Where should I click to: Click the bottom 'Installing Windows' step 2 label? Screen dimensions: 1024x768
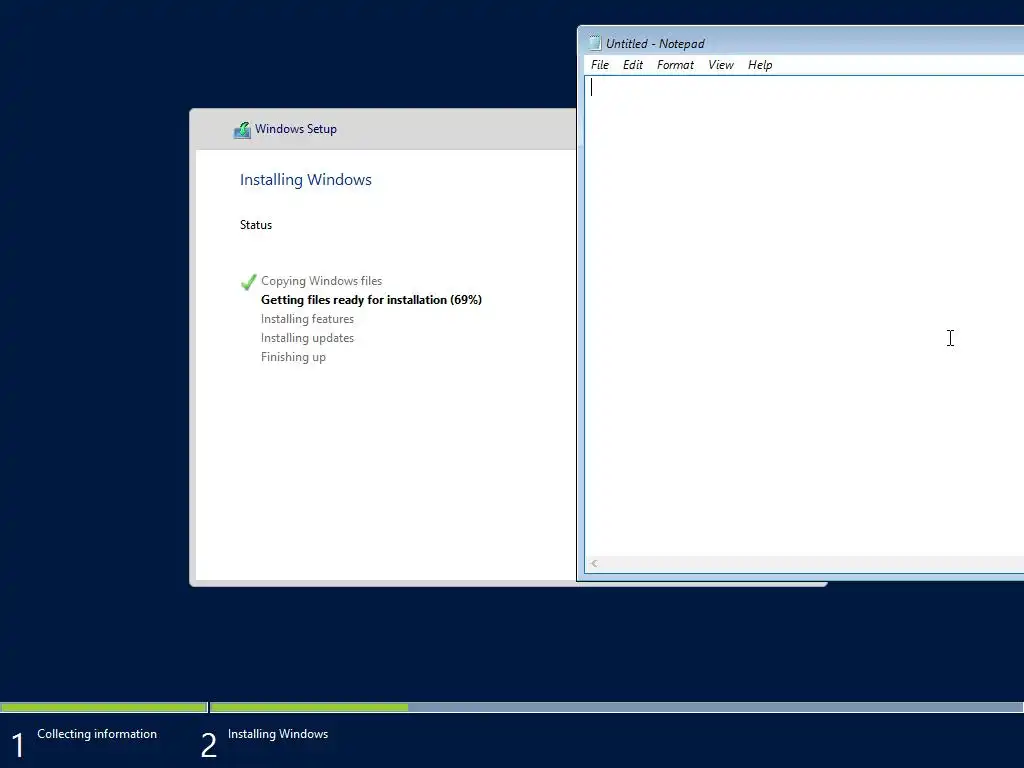278,734
